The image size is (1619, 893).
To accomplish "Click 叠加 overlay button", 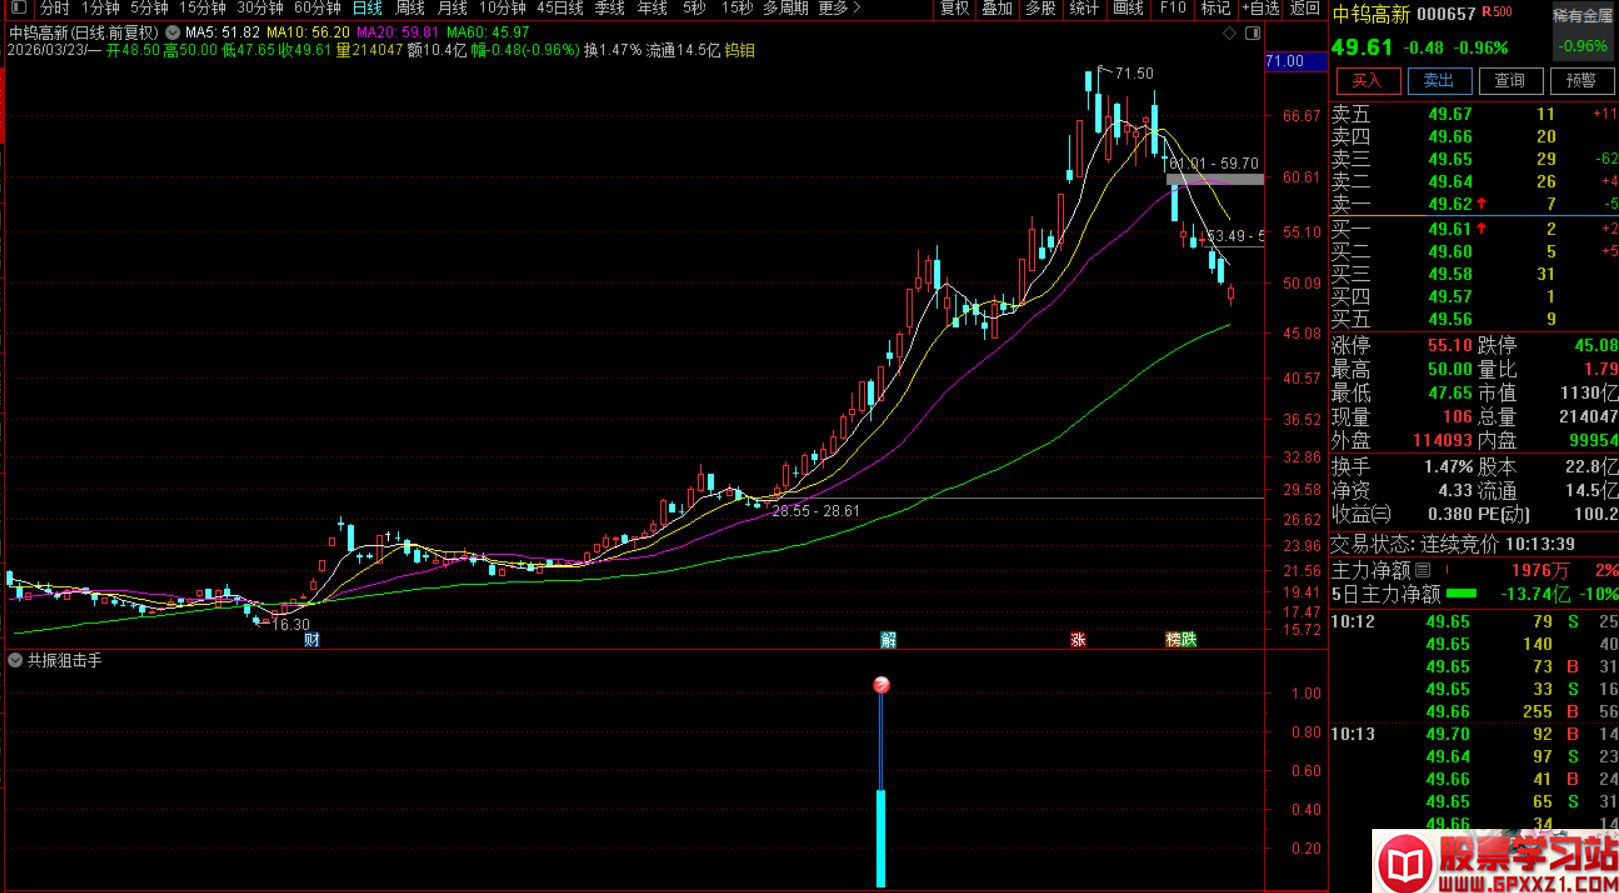I will [997, 8].
